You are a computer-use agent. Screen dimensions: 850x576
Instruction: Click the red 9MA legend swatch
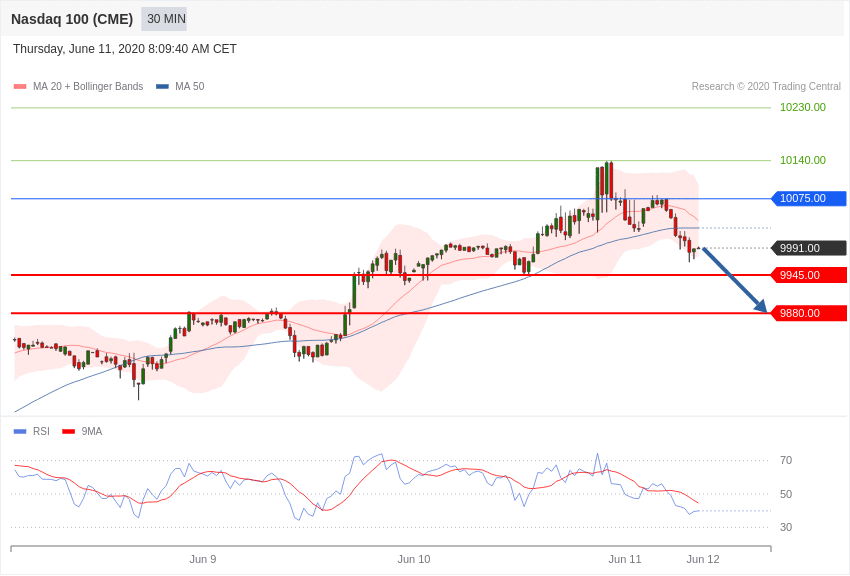69,432
